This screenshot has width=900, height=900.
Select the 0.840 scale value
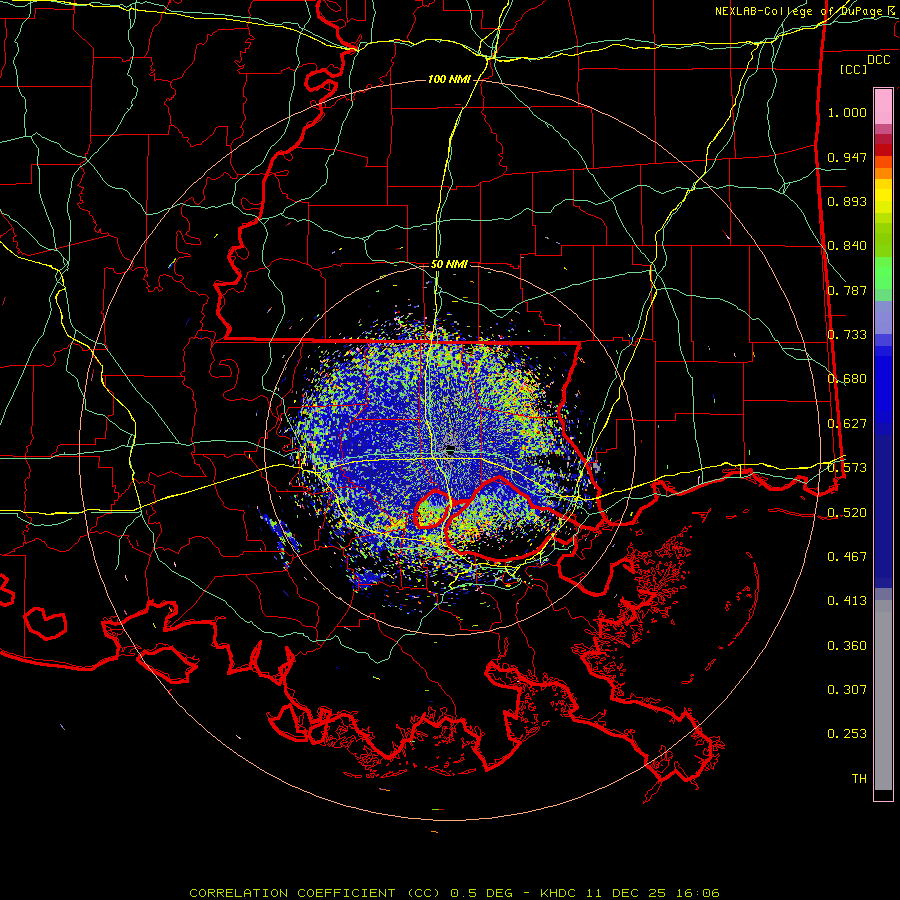tap(847, 246)
